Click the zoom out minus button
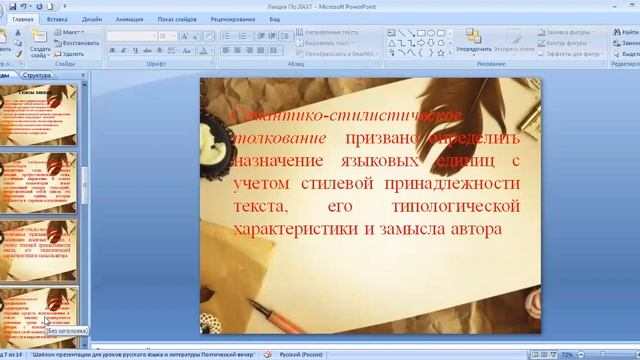 point(581,355)
